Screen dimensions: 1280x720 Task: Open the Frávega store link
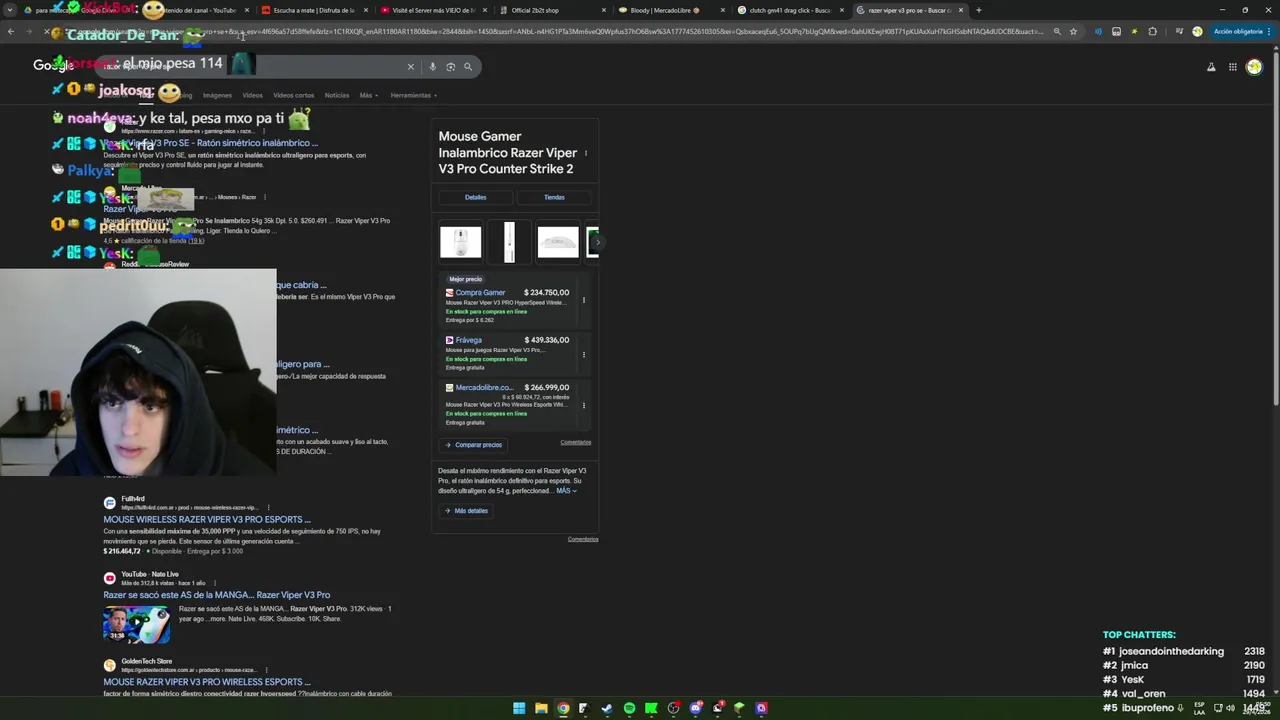click(x=468, y=340)
